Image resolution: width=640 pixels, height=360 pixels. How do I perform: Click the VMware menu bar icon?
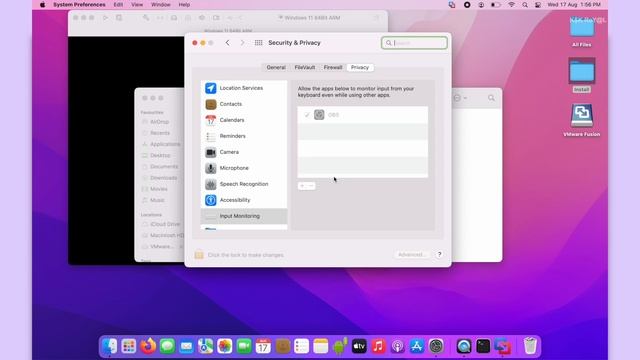click(452, 5)
